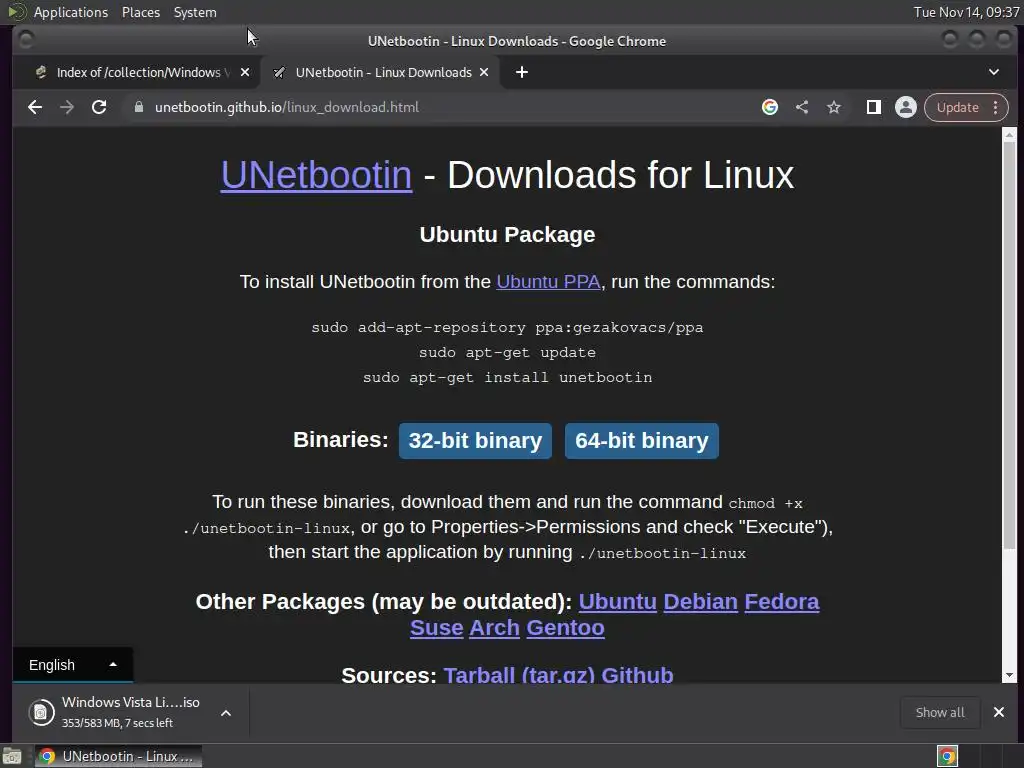Expand download options chevron for iso
The width and height of the screenshot is (1024, 768).
226,713
